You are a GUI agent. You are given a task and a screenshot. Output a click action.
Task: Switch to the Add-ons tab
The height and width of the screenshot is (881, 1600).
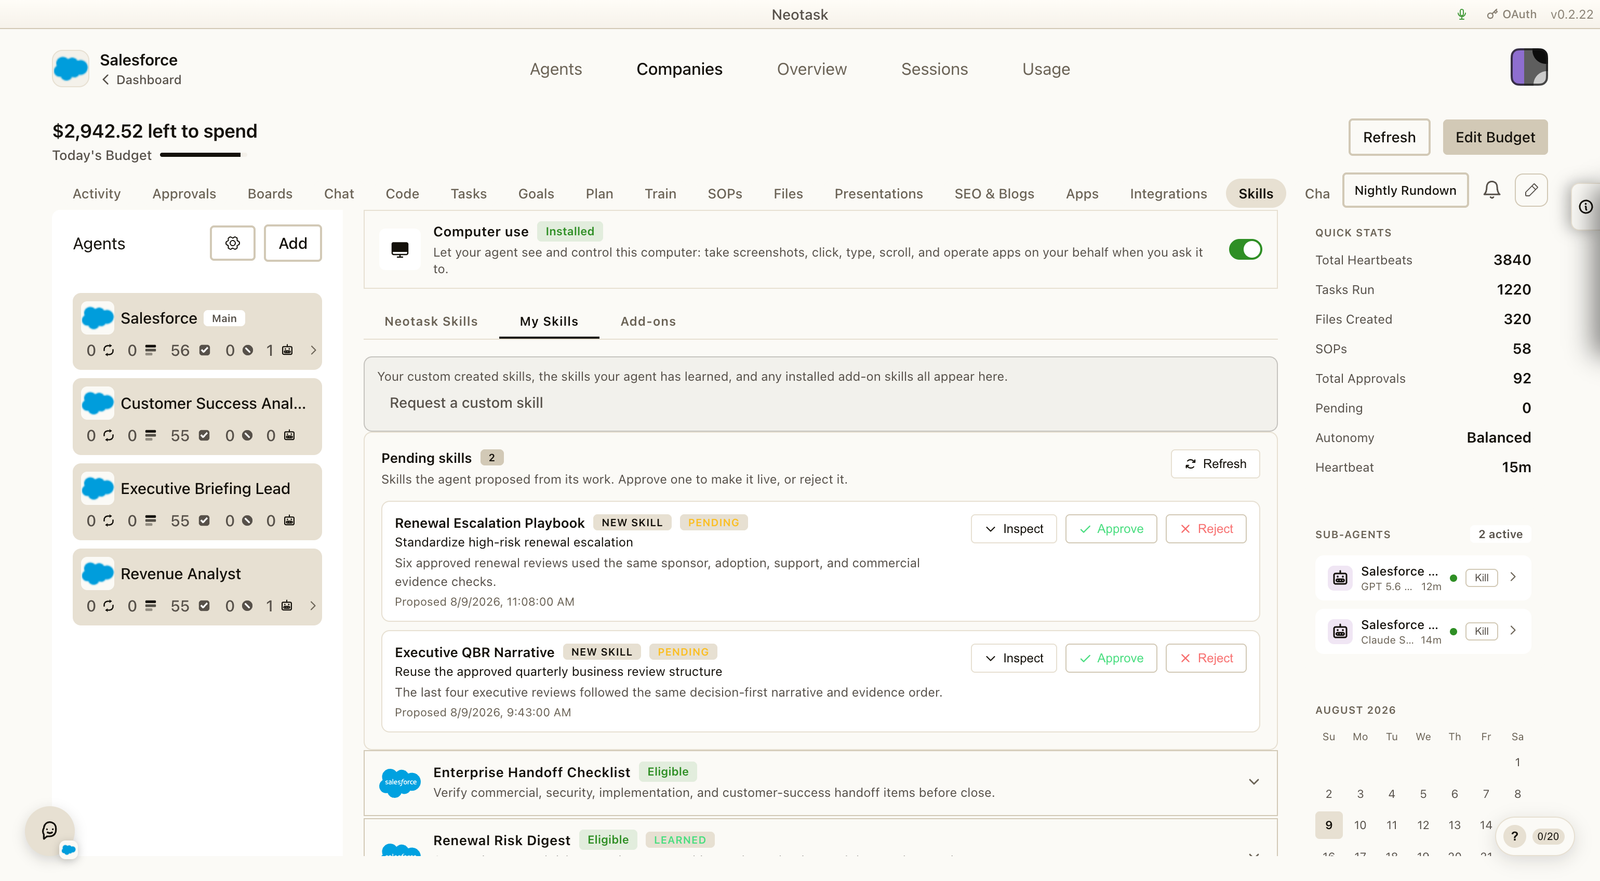[648, 321]
